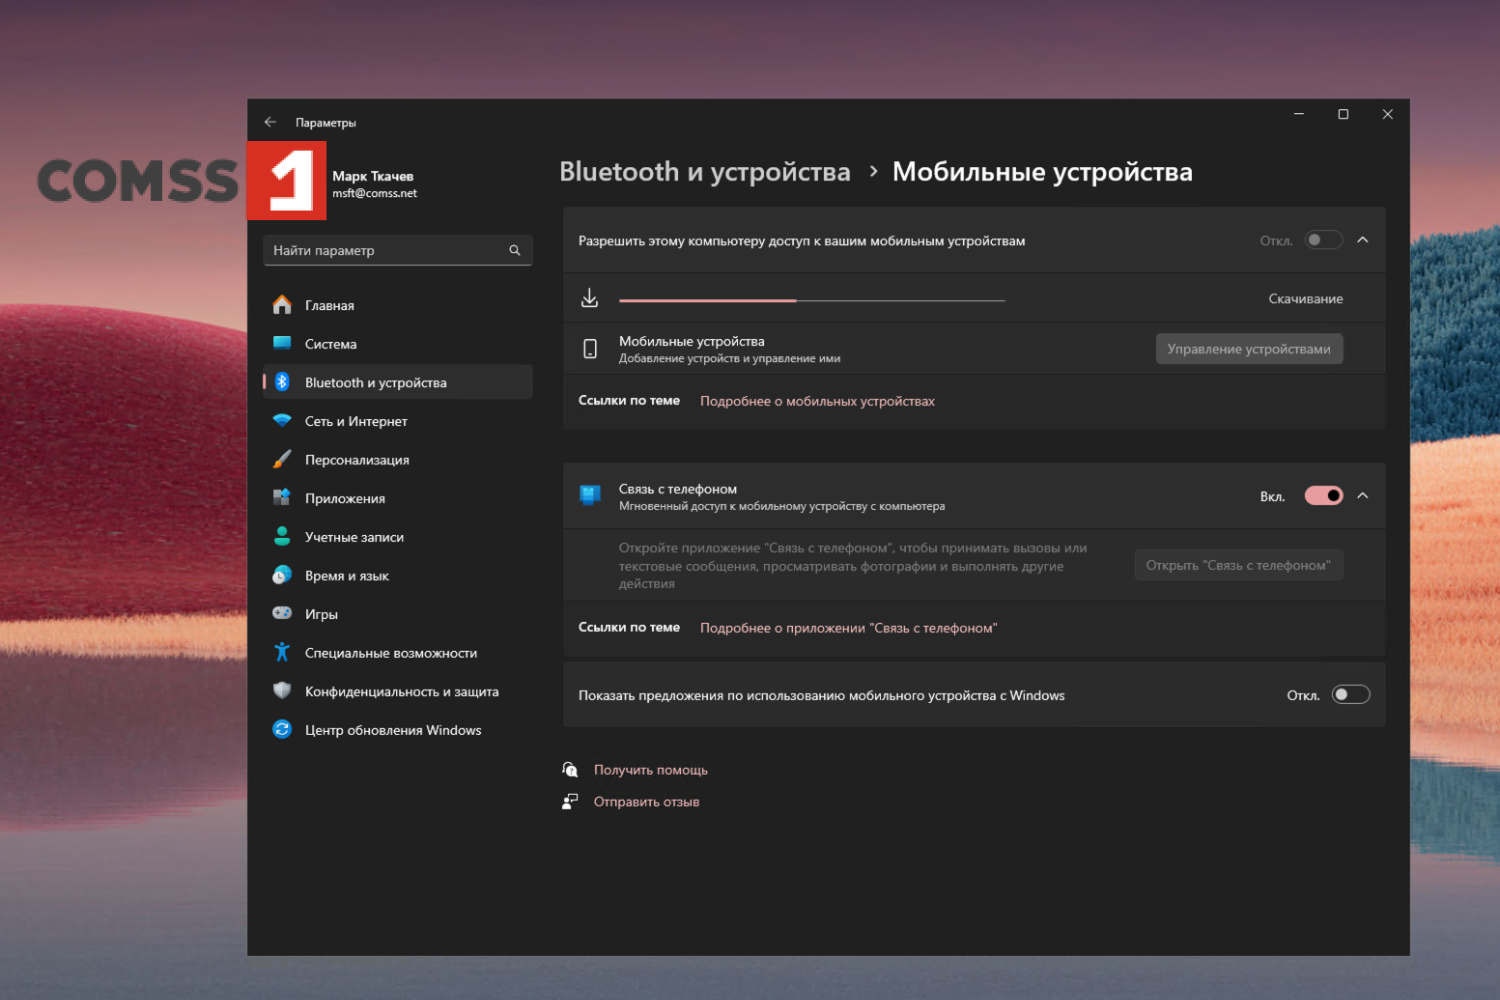Open Система settings page

(397, 344)
